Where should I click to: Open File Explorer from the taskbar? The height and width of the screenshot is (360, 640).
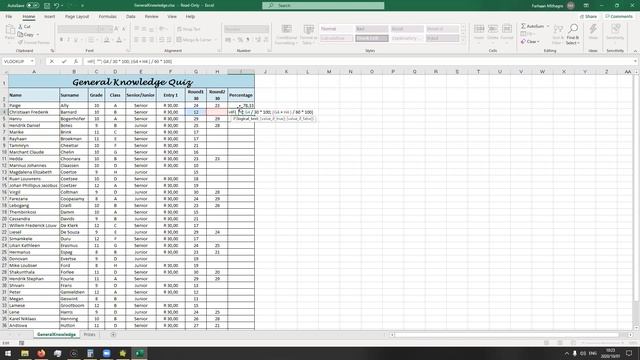tap(24, 353)
